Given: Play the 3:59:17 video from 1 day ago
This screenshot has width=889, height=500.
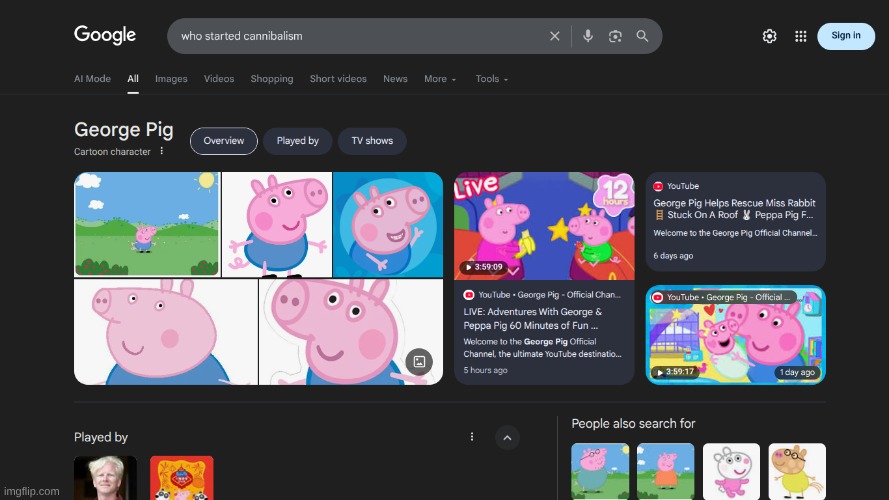Looking at the screenshot, I should click(x=735, y=334).
